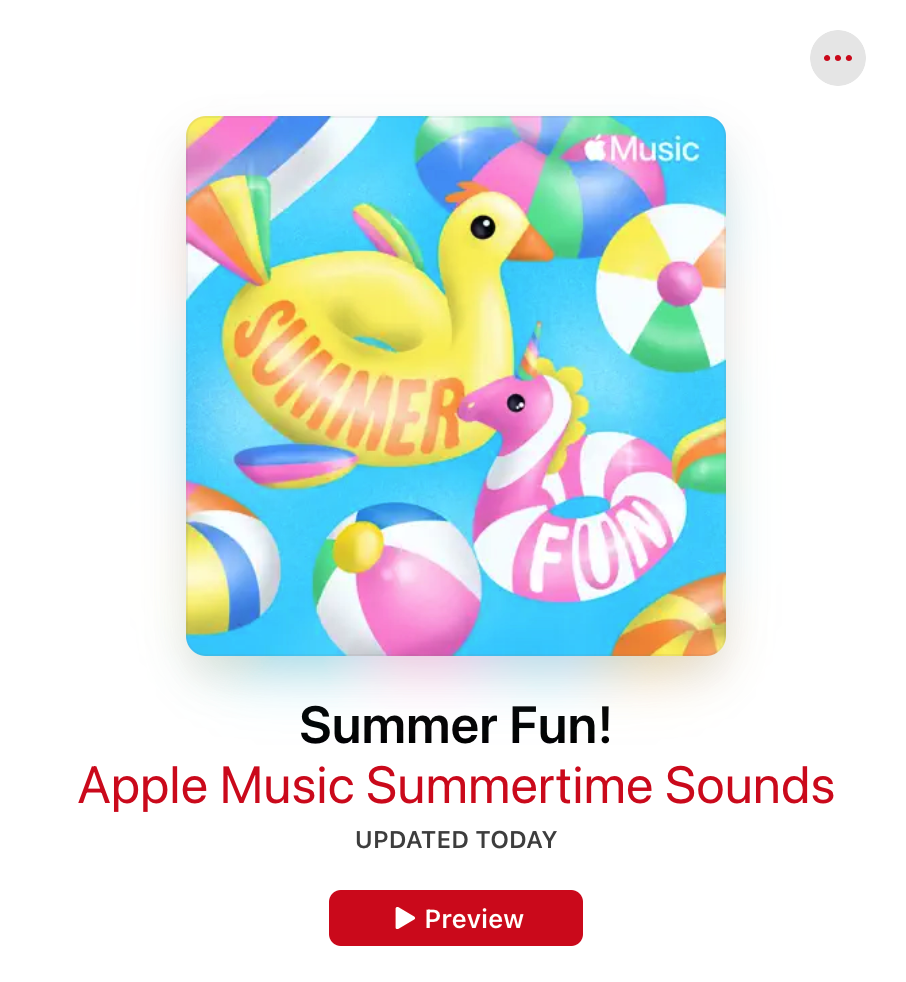This screenshot has width=906, height=982.
Task: Click the word Preview on red button
Action: point(474,919)
